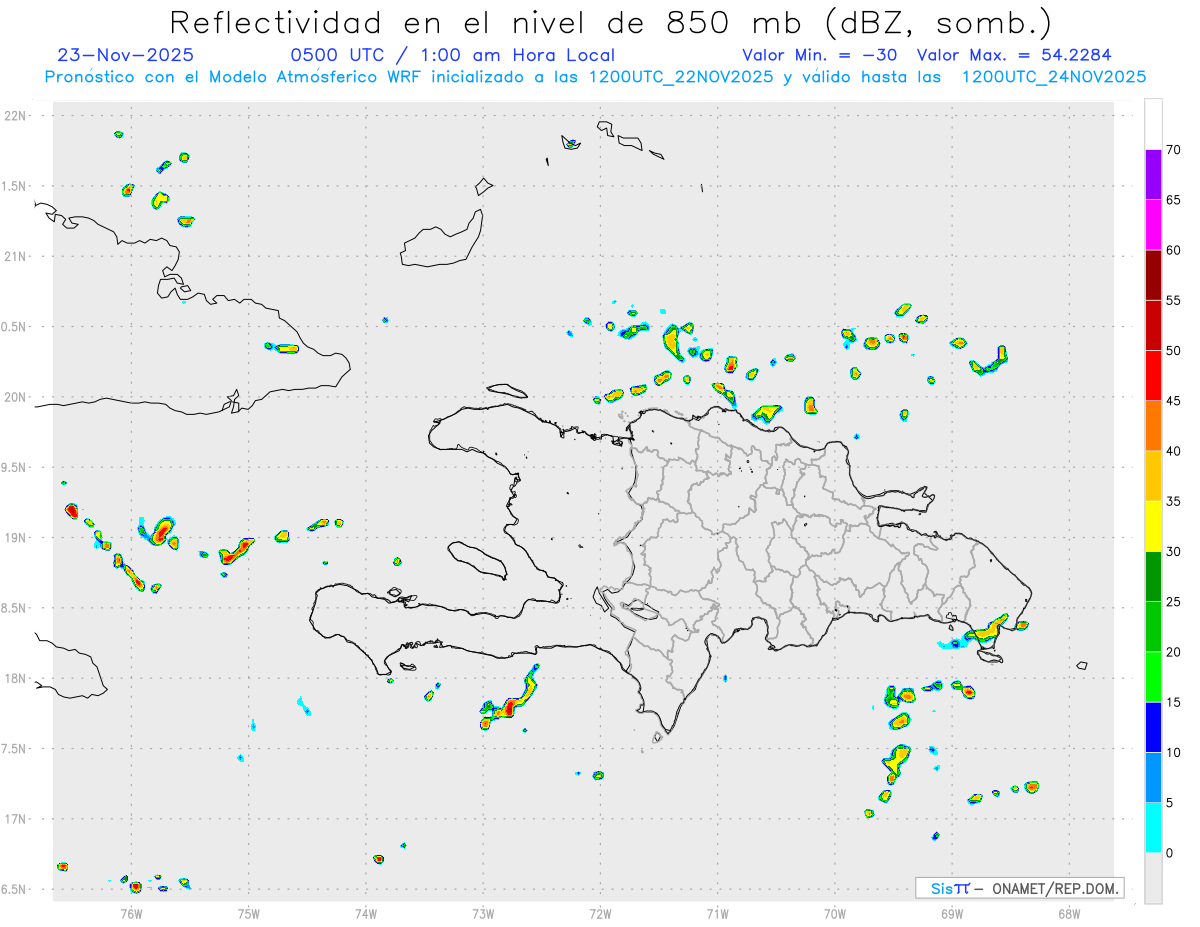The height and width of the screenshot is (927, 1200).
Task: Click the '76W' longitude label
Action: [x=131, y=913]
